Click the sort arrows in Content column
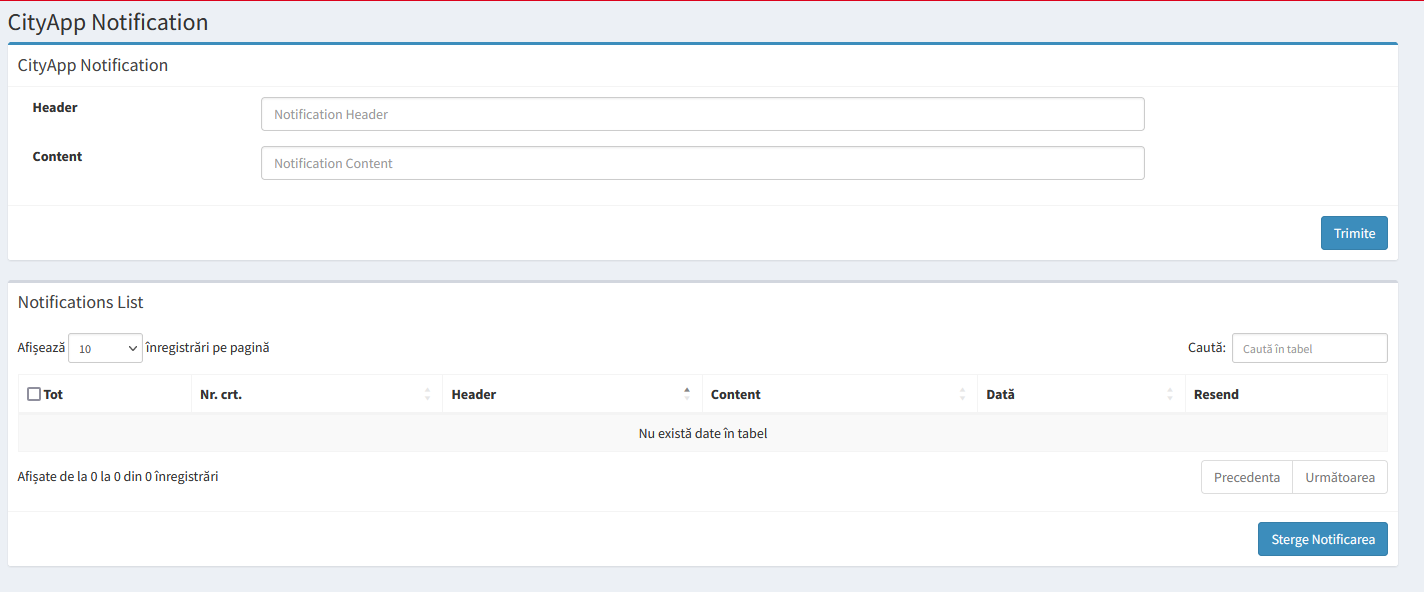The image size is (1424, 592). 962,394
